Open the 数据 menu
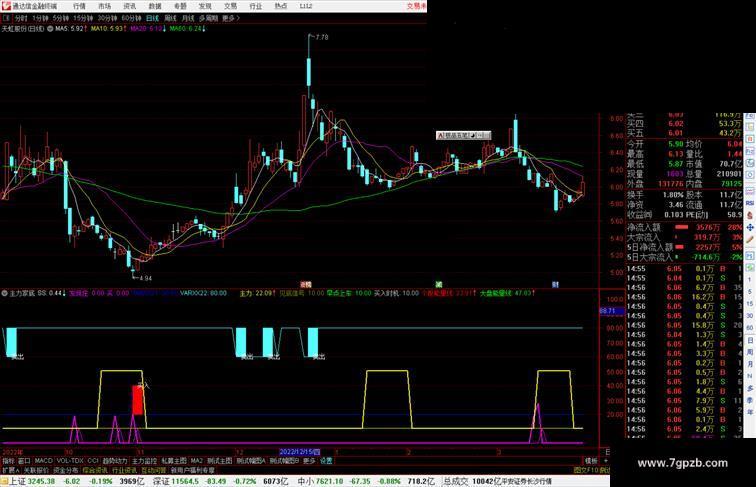The image size is (756, 487). pyautogui.click(x=155, y=6)
